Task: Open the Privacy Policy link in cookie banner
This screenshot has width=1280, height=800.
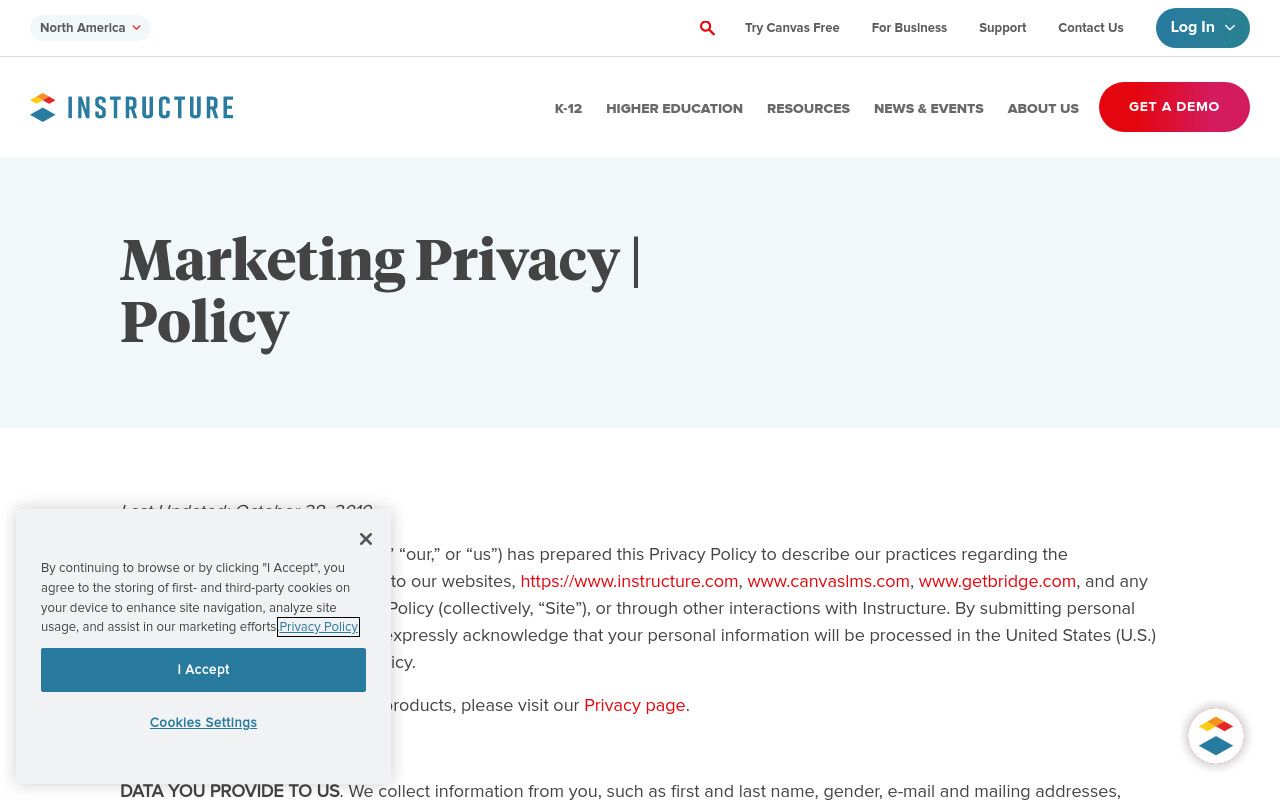Action: [x=319, y=627]
